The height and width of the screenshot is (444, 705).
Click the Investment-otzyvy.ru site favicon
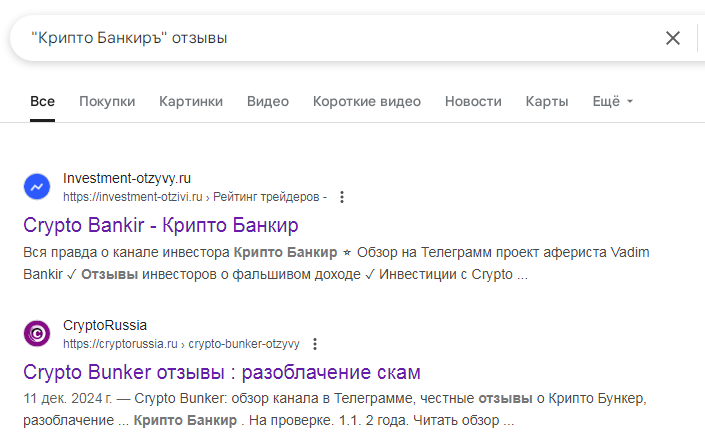point(37,186)
